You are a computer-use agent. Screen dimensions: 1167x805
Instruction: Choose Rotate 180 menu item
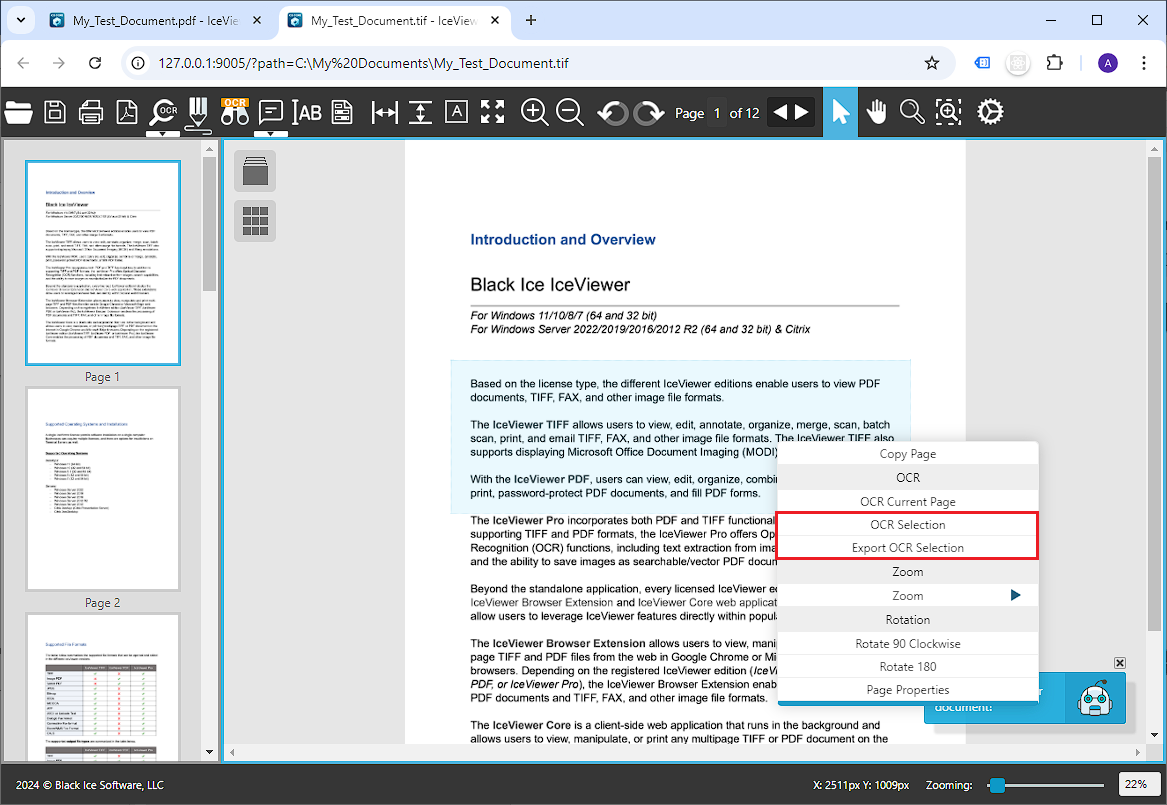pyautogui.click(x=907, y=667)
